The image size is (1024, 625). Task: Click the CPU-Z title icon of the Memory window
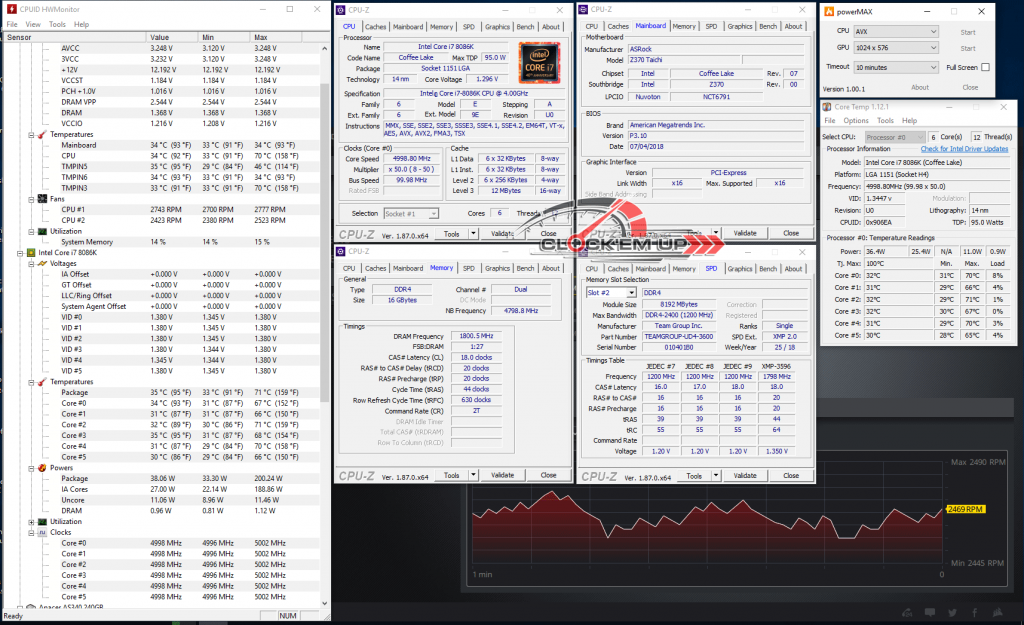[x=341, y=251]
